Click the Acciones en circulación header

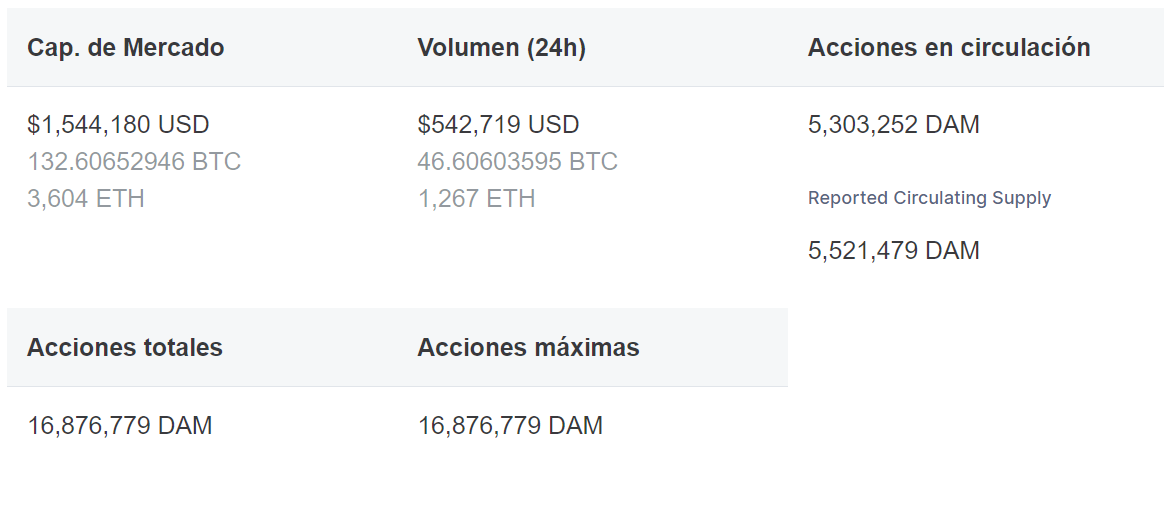tap(949, 48)
